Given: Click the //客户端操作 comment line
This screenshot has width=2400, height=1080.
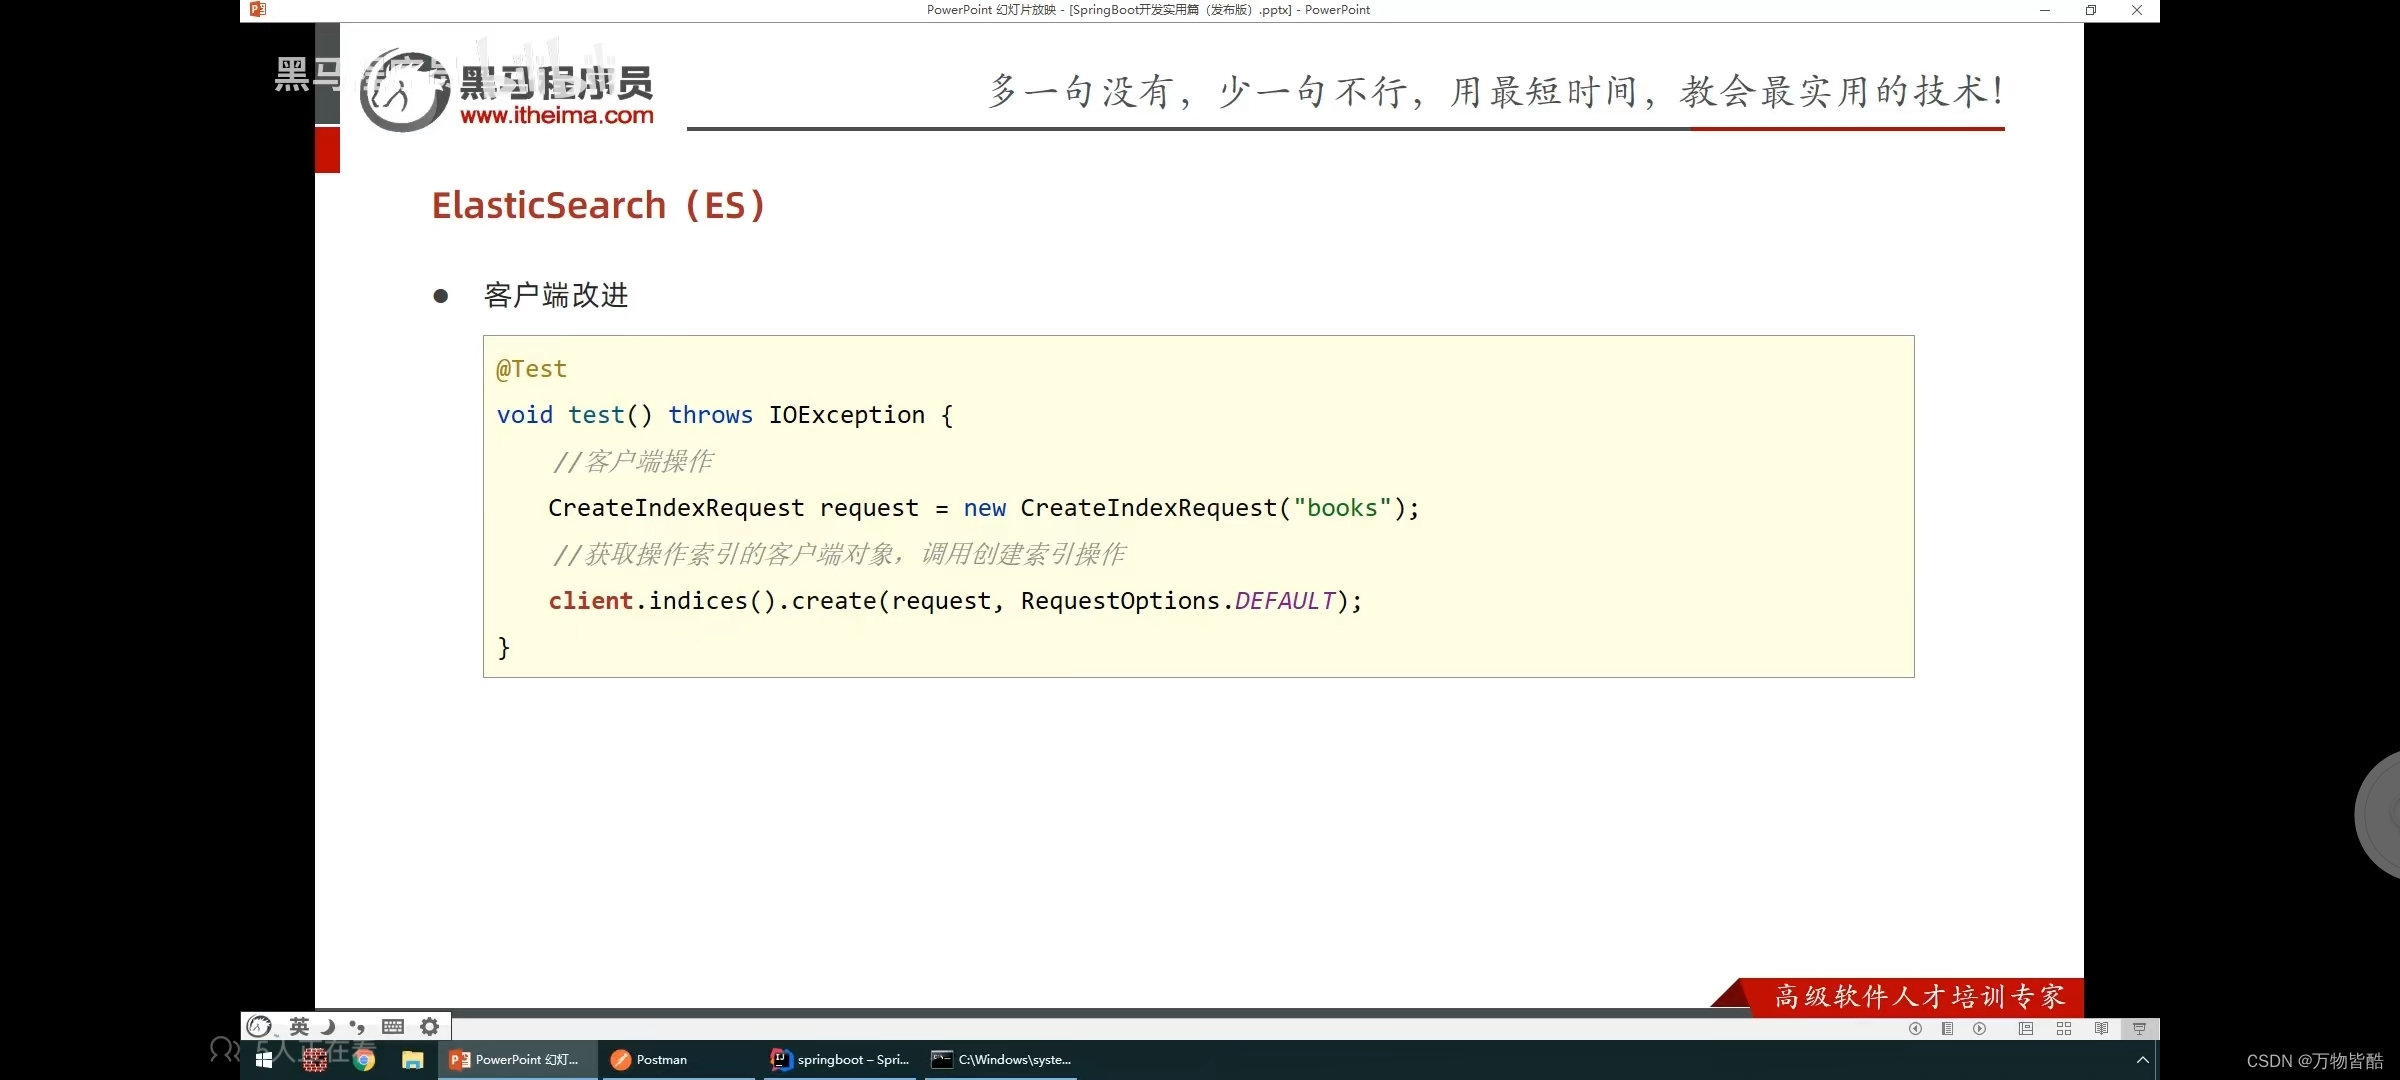Looking at the screenshot, I should (x=632, y=462).
